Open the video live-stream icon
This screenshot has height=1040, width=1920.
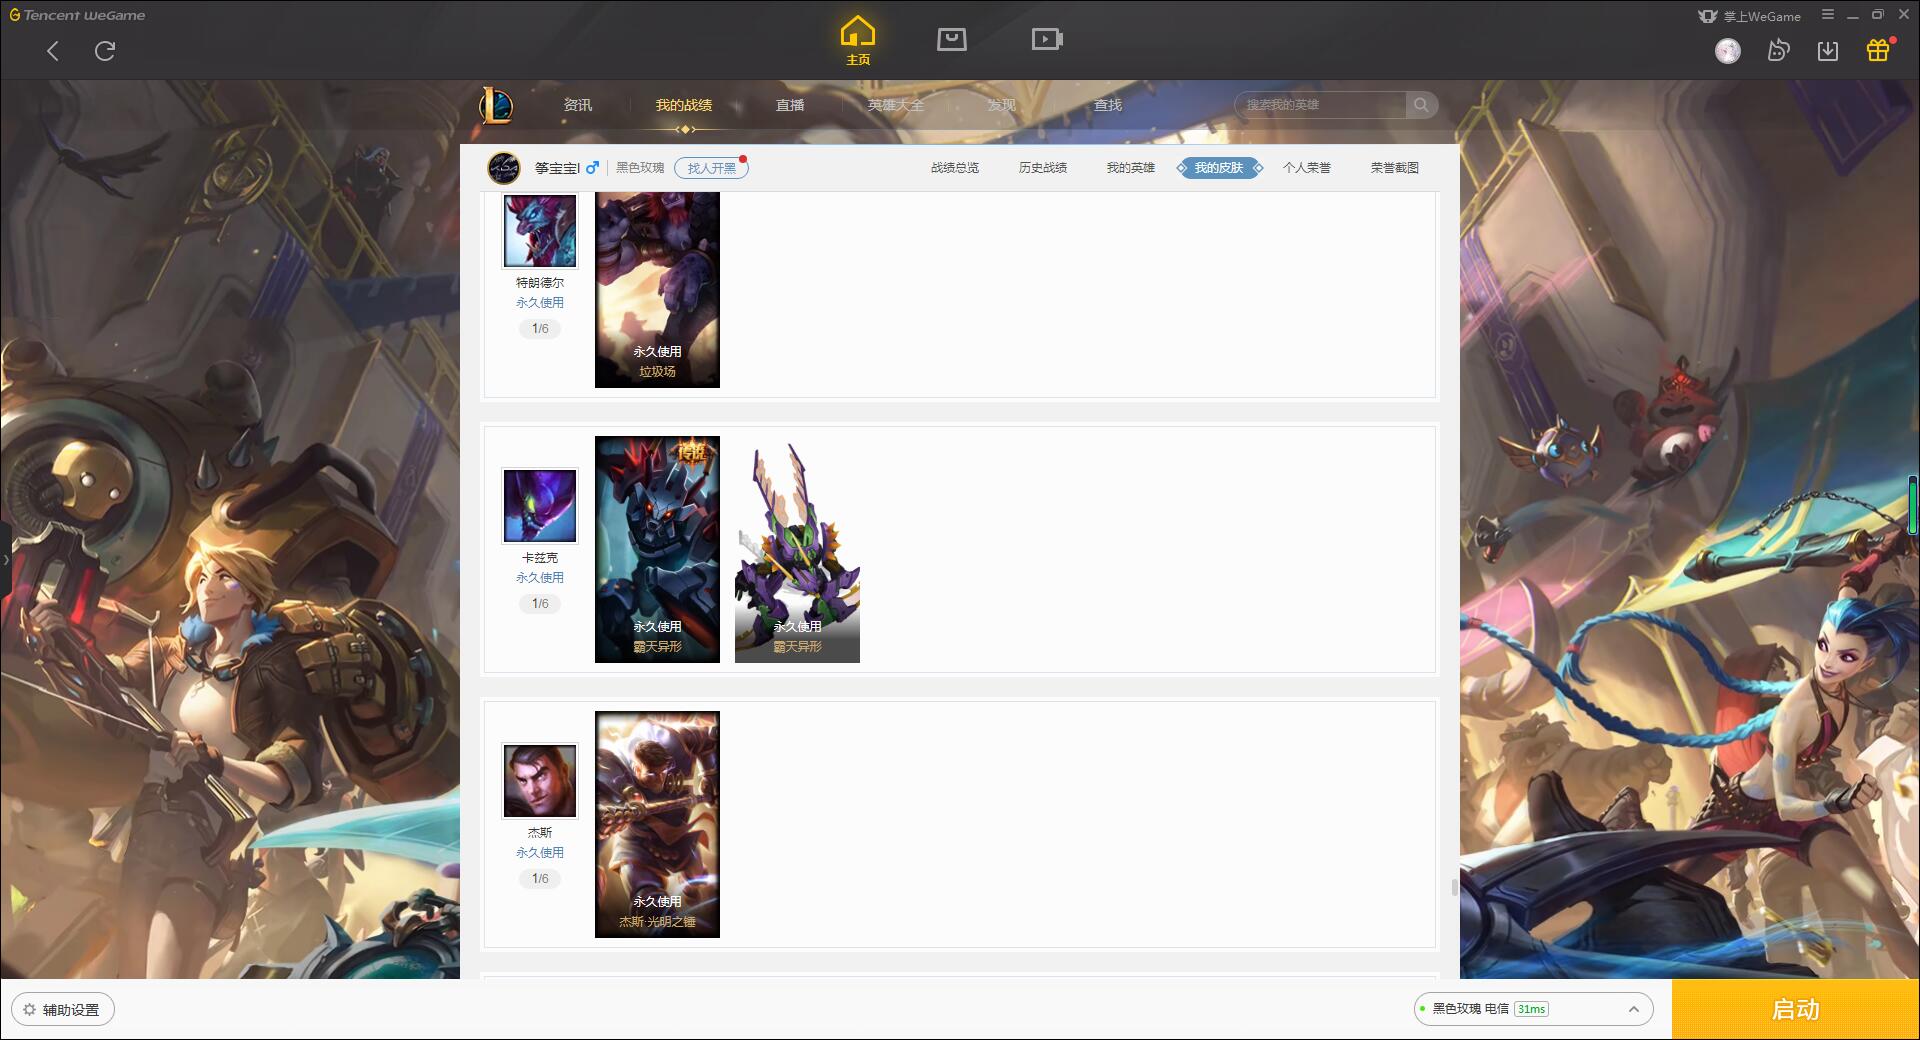pyautogui.click(x=1046, y=40)
